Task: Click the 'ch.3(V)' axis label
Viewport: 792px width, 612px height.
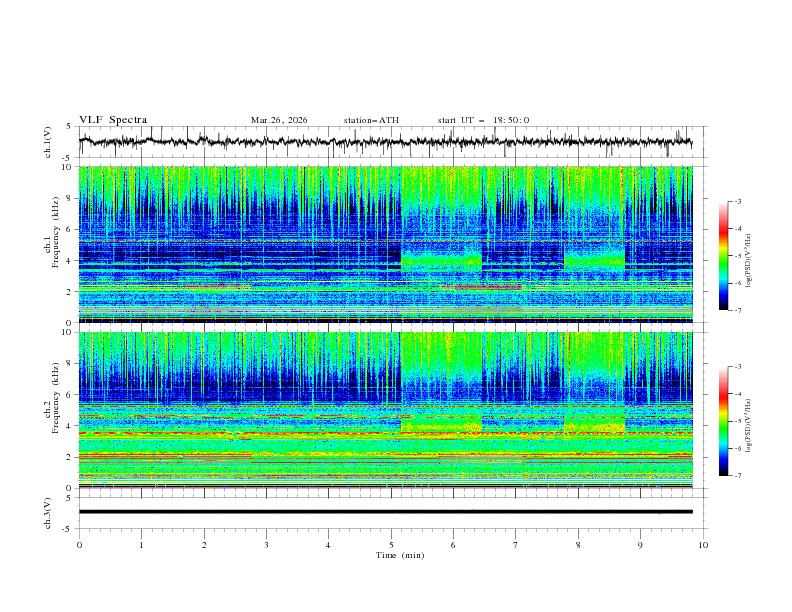Action: pos(48,513)
